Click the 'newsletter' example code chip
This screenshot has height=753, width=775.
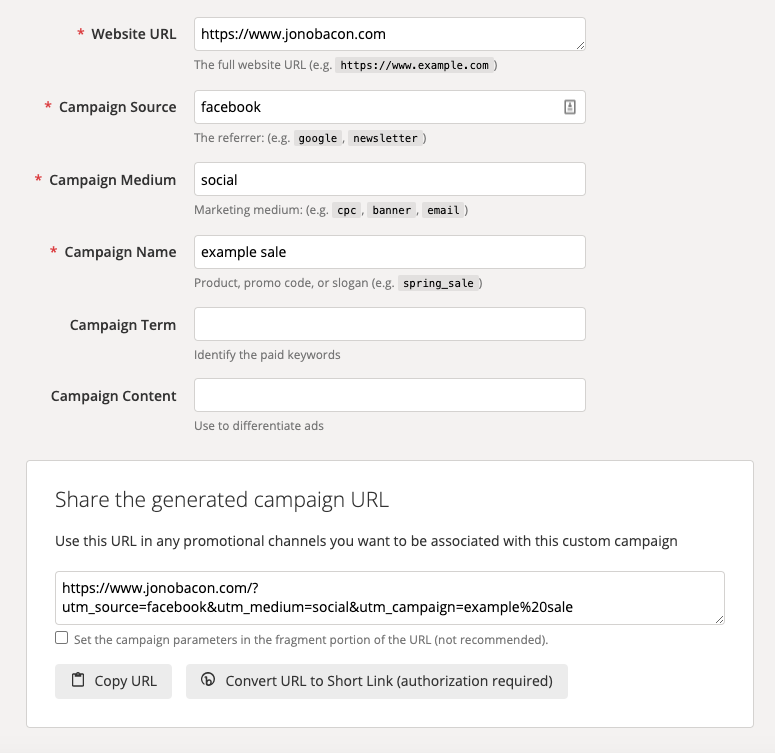coord(385,139)
